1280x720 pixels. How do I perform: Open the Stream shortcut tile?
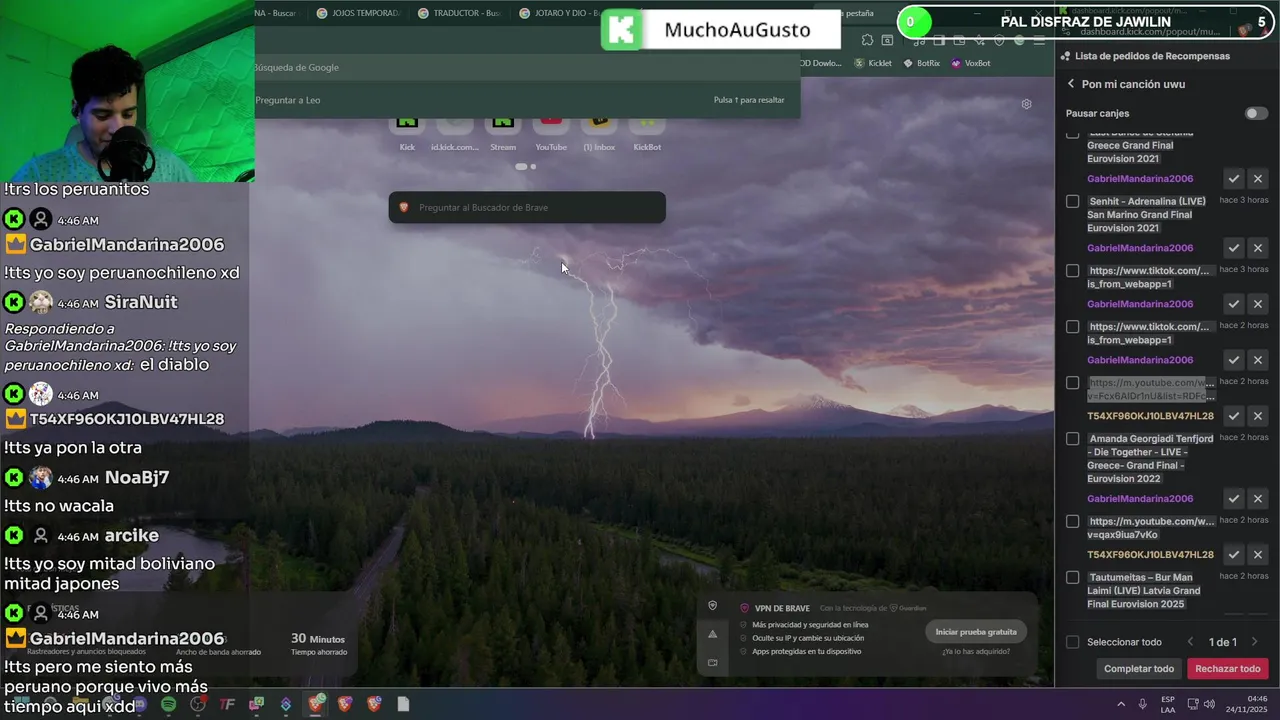coord(503,134)
